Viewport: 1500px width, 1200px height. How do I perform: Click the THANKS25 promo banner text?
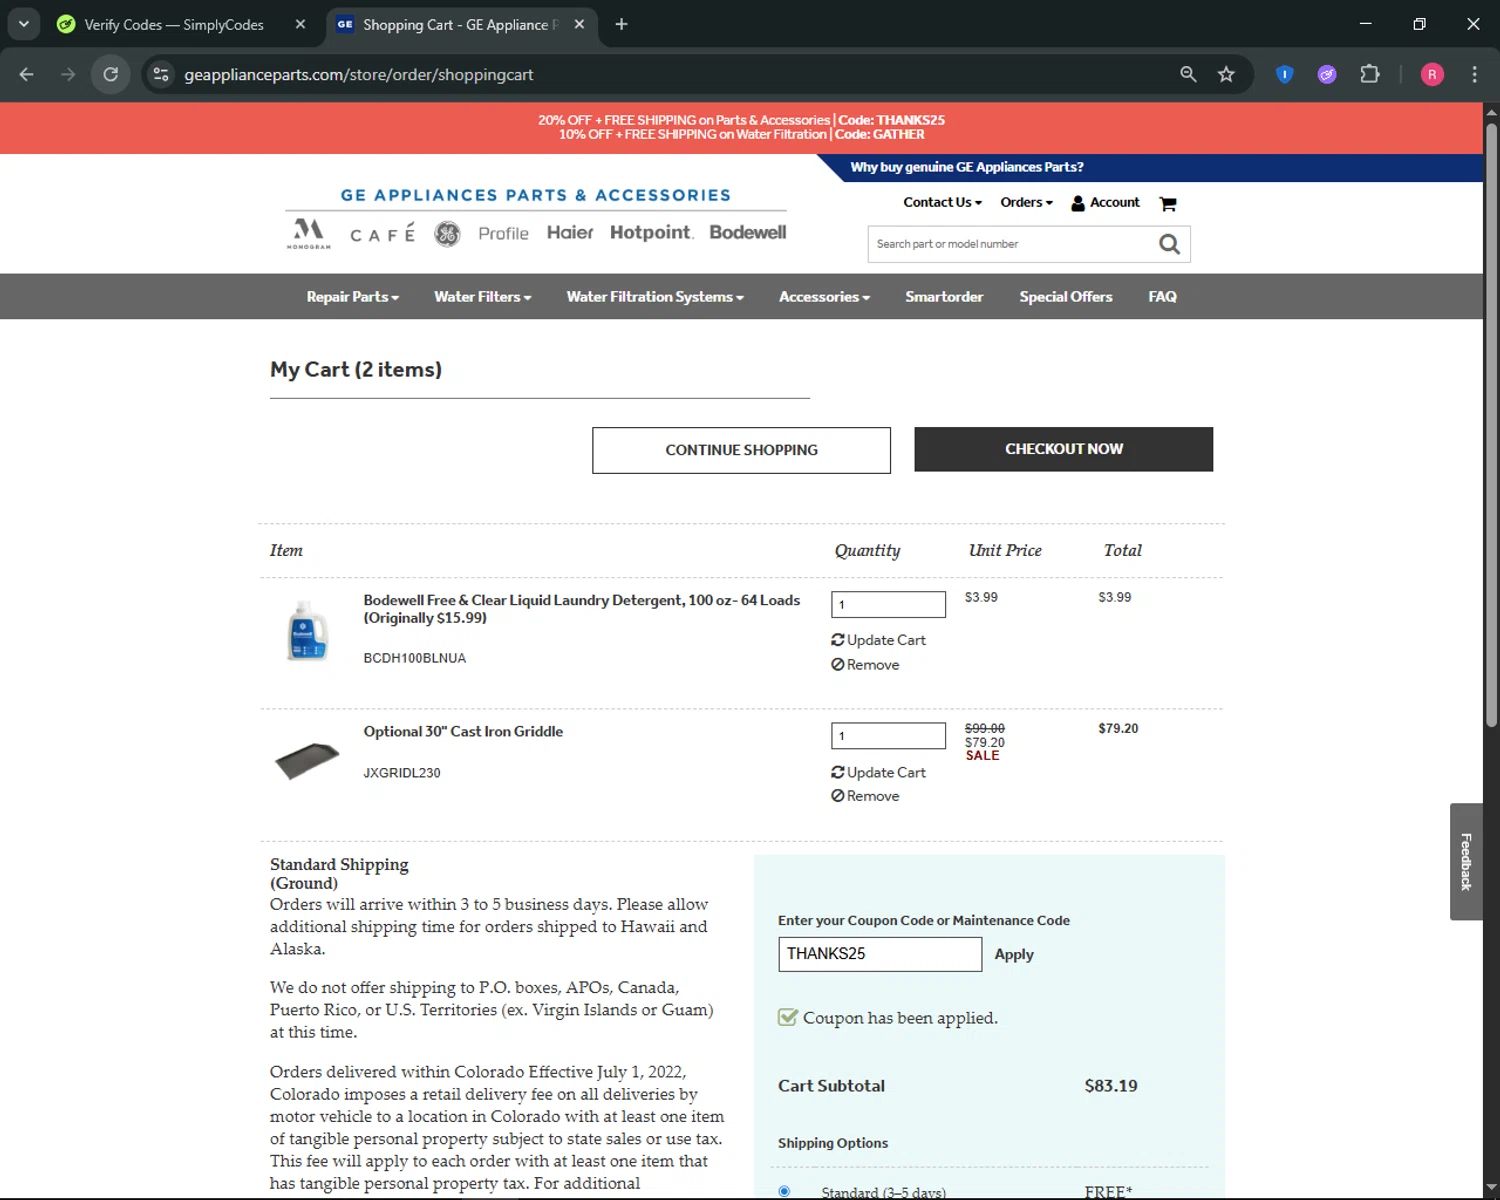741,120
